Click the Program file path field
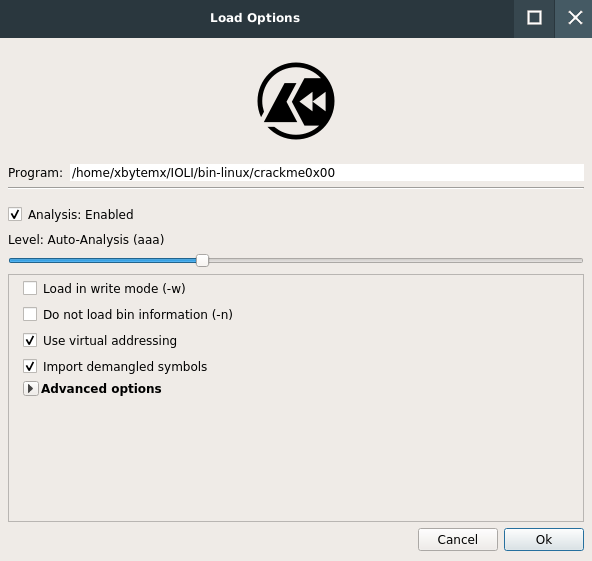 coord(327,173)
